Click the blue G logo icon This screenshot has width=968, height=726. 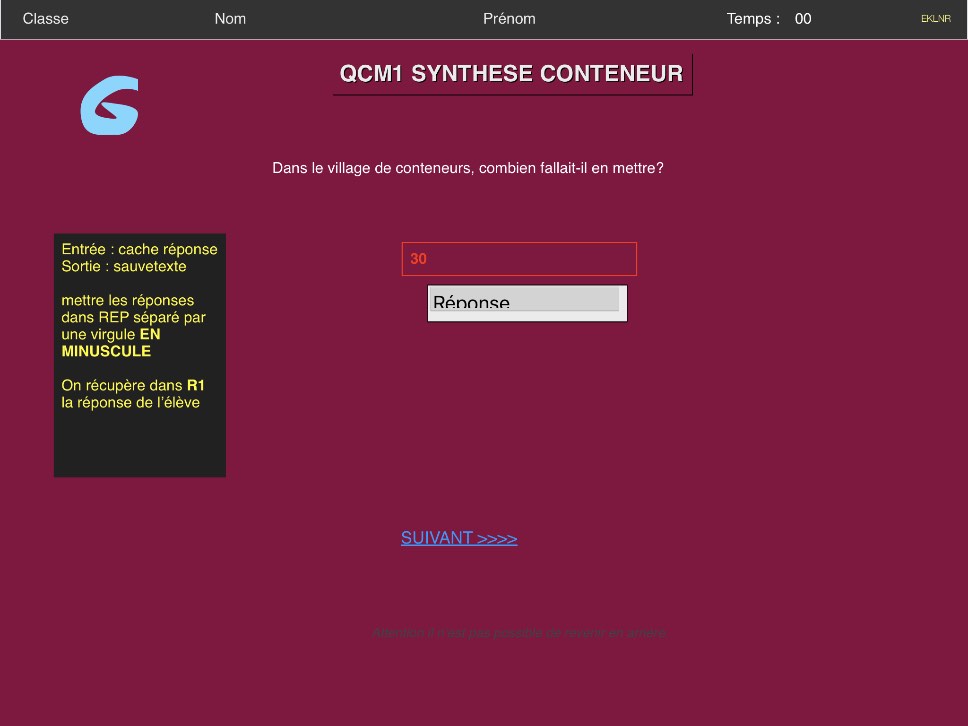(109, 106)
